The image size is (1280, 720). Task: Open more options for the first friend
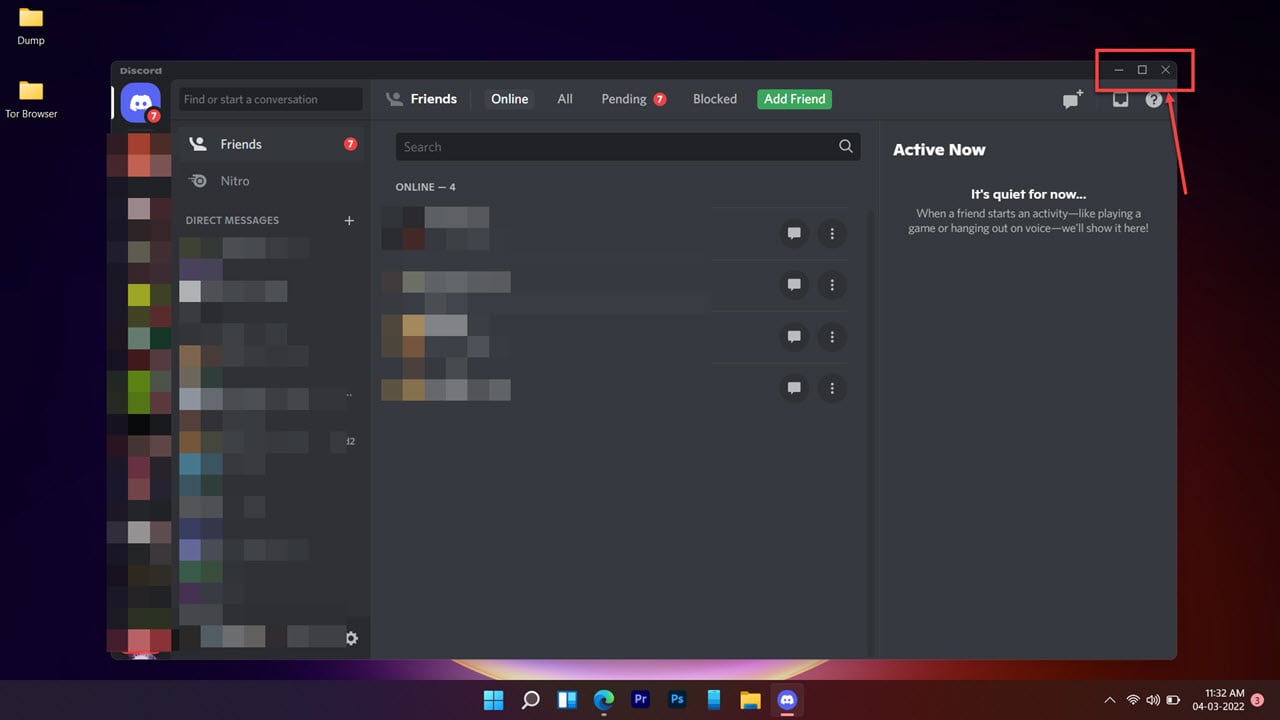click(832, 233)
